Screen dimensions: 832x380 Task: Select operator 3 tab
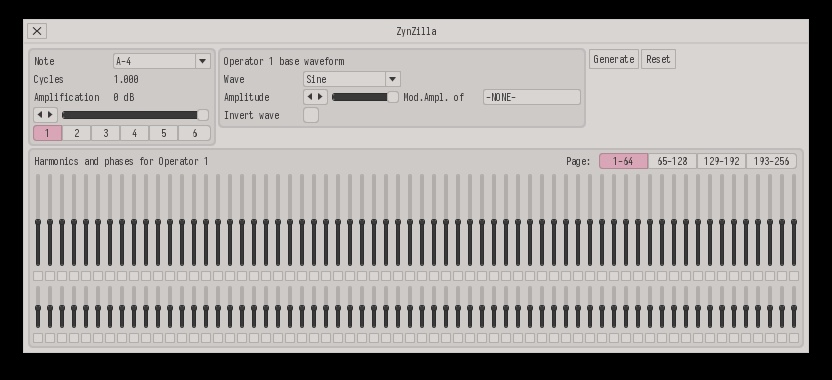point(106,133)
